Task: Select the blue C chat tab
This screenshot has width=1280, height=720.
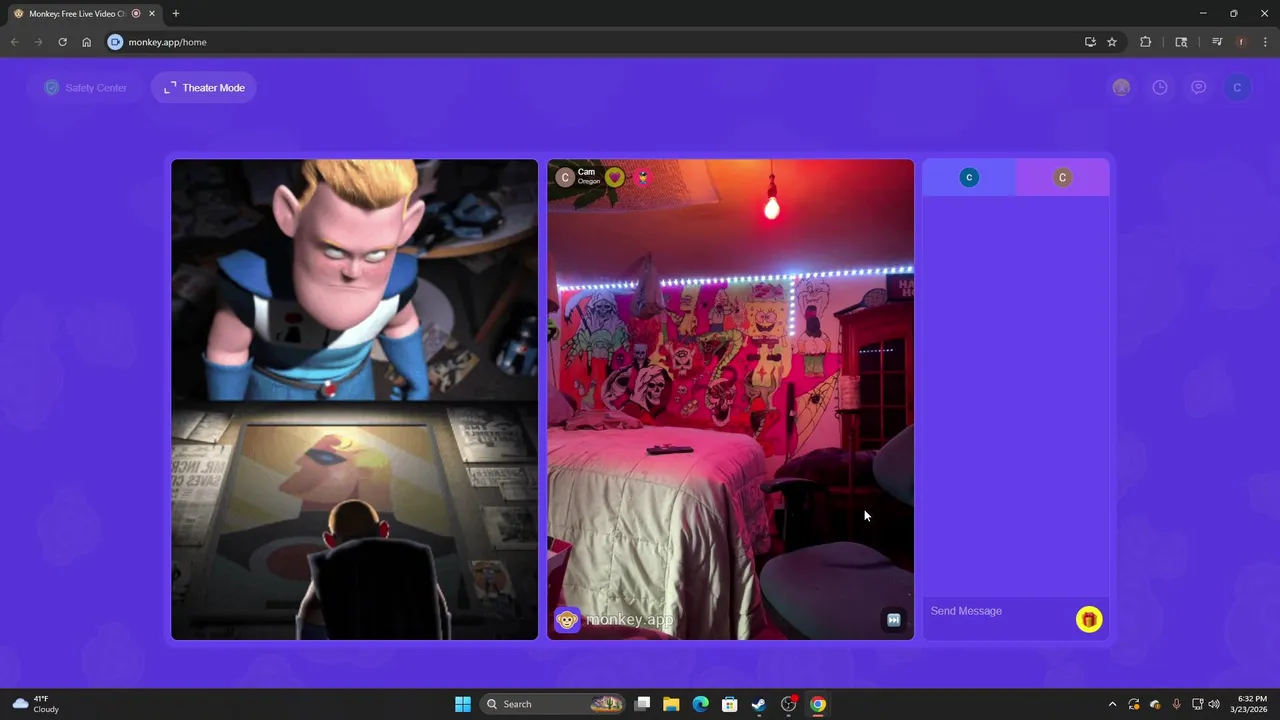Action: 969,177
